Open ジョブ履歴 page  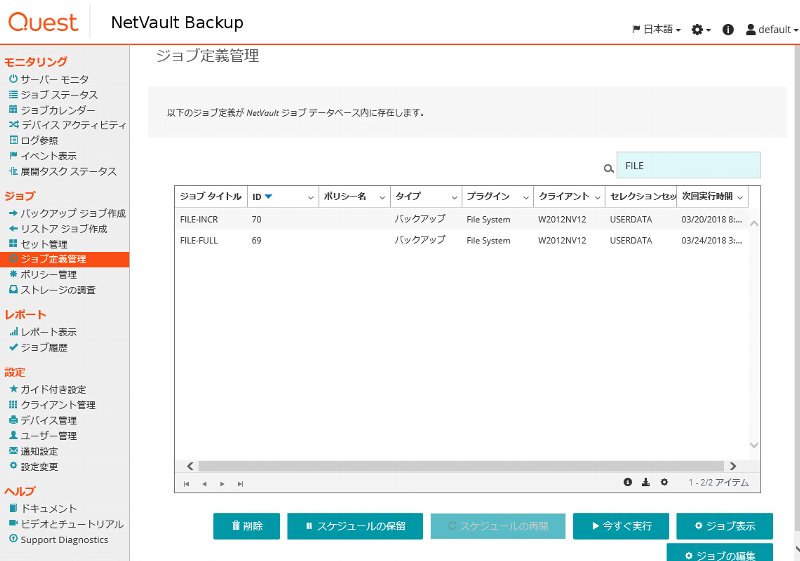38,347
